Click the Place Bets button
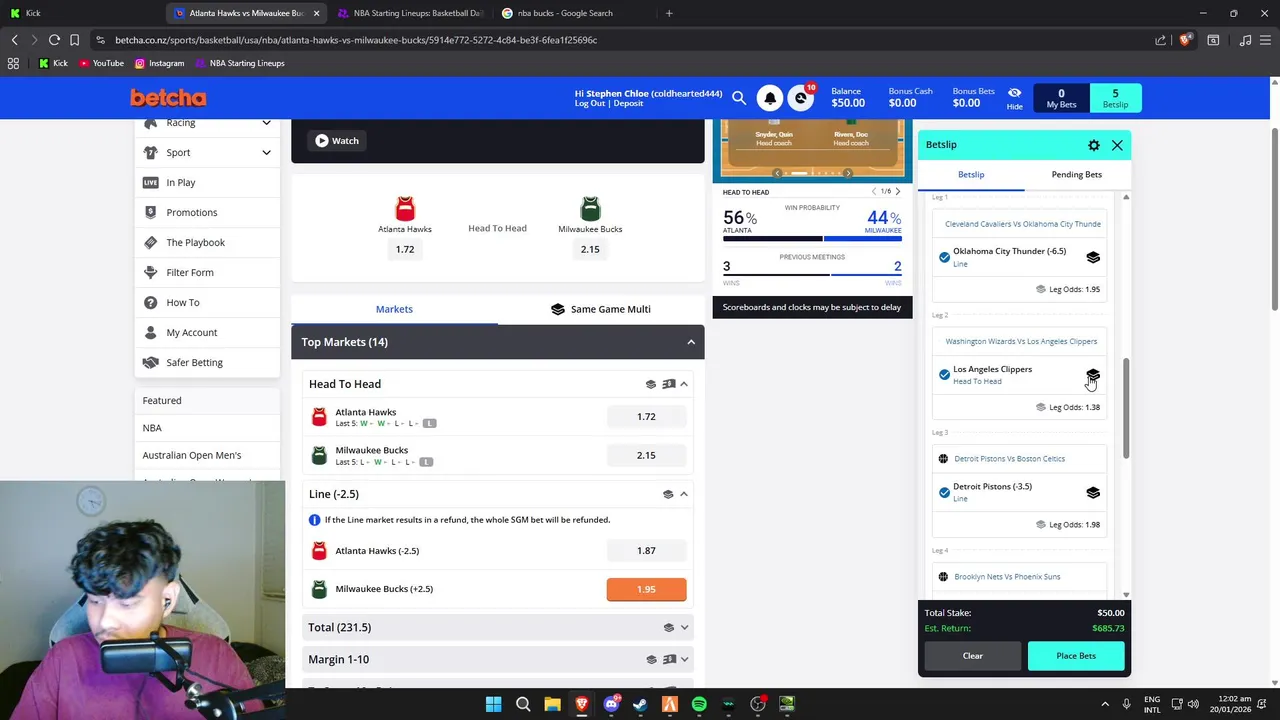The image size is (1280, 720). pyautogui.click(x=1076, y=656)
